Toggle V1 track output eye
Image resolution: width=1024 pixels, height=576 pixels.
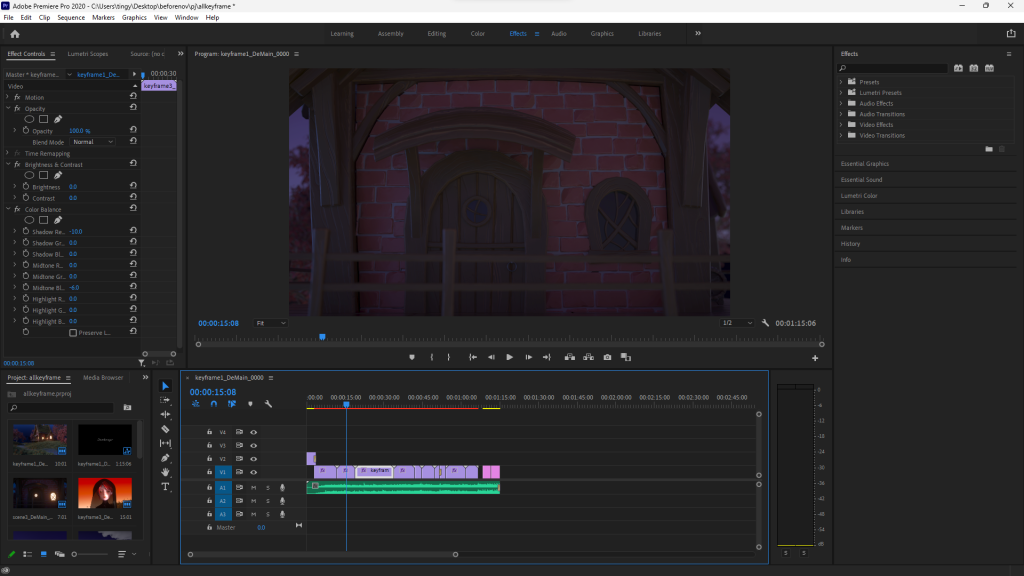253,472
